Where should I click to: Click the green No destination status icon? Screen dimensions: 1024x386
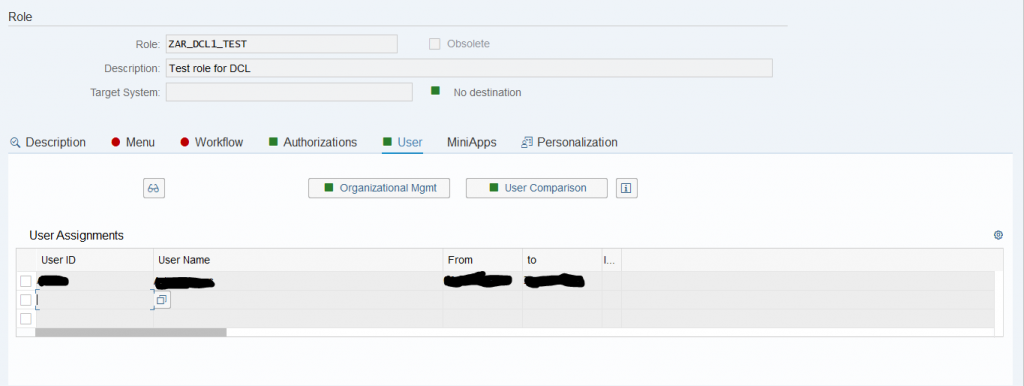(x=436, y=91)
